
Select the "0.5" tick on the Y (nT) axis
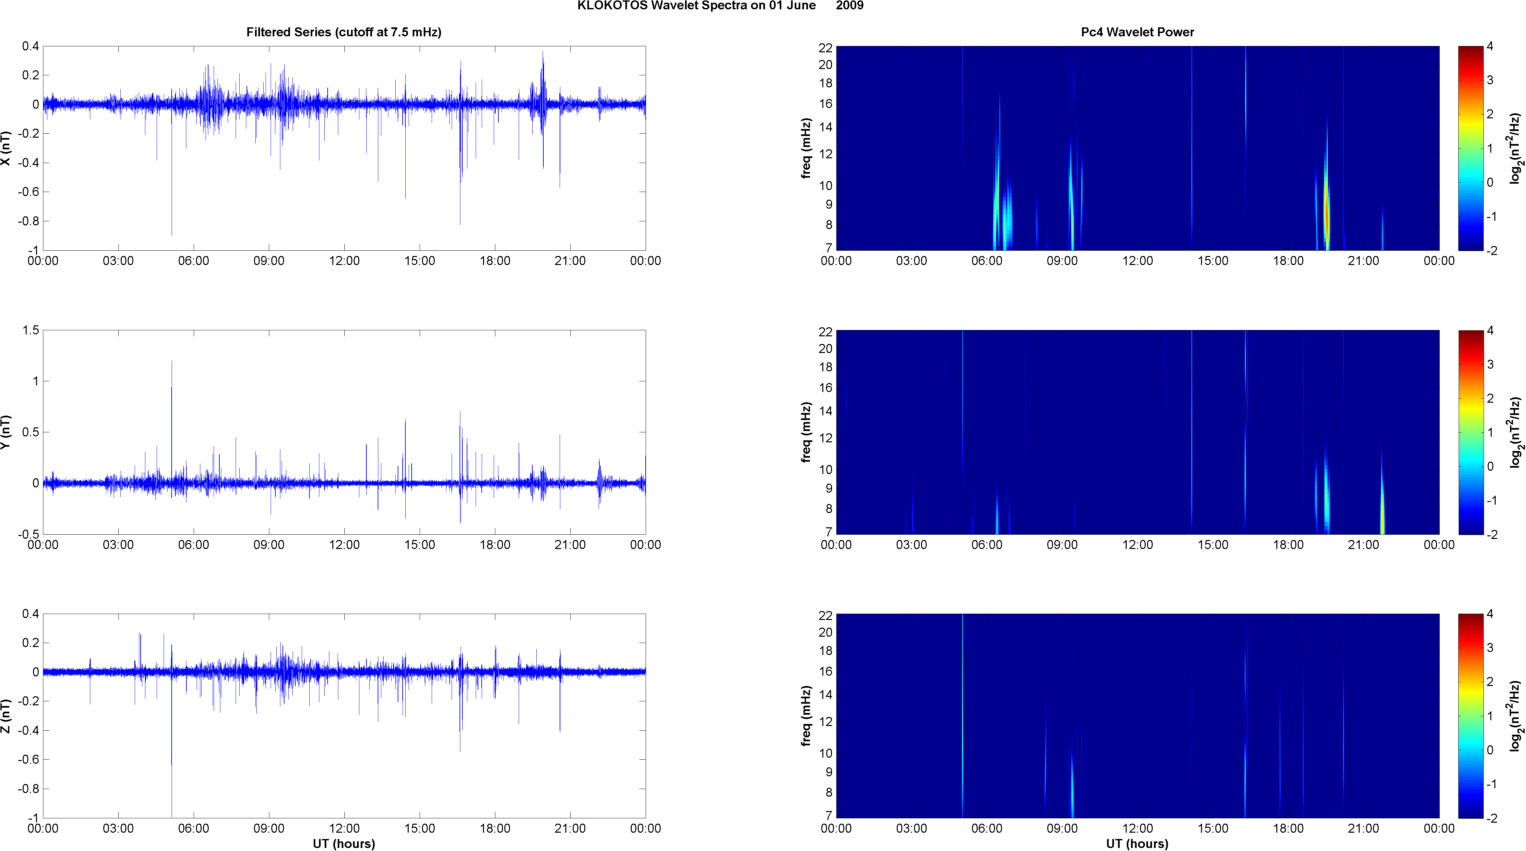click(x=30, y=432)
